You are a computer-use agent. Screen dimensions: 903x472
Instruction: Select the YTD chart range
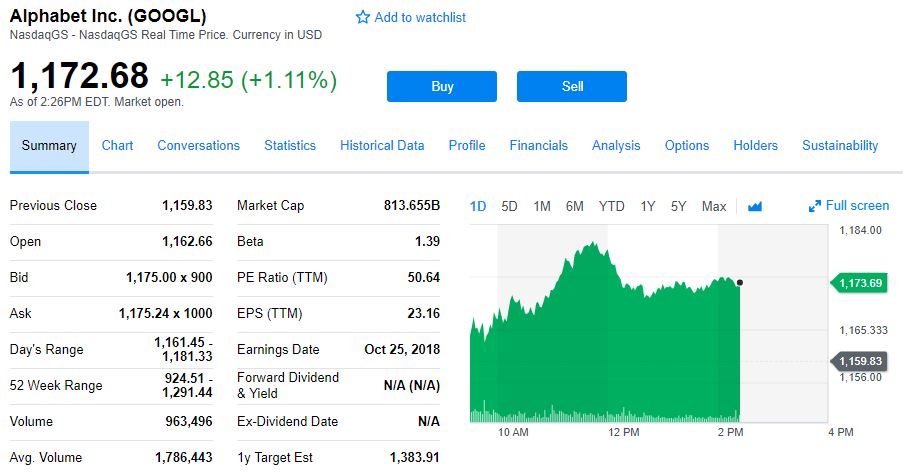pos(611,206)
